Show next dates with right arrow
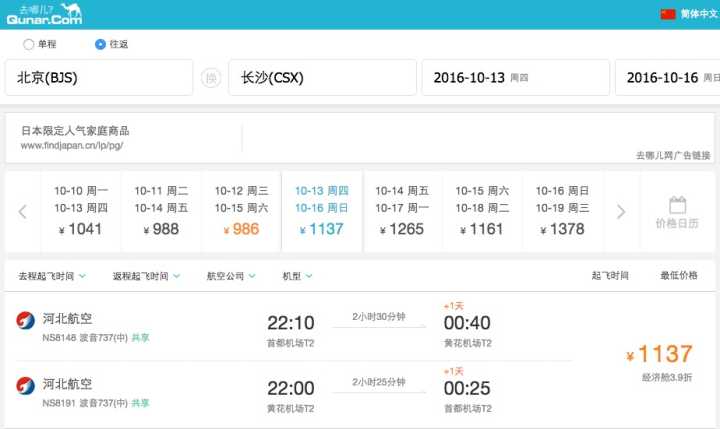Screen dimensions: 720x429 (x=621, y=211)
